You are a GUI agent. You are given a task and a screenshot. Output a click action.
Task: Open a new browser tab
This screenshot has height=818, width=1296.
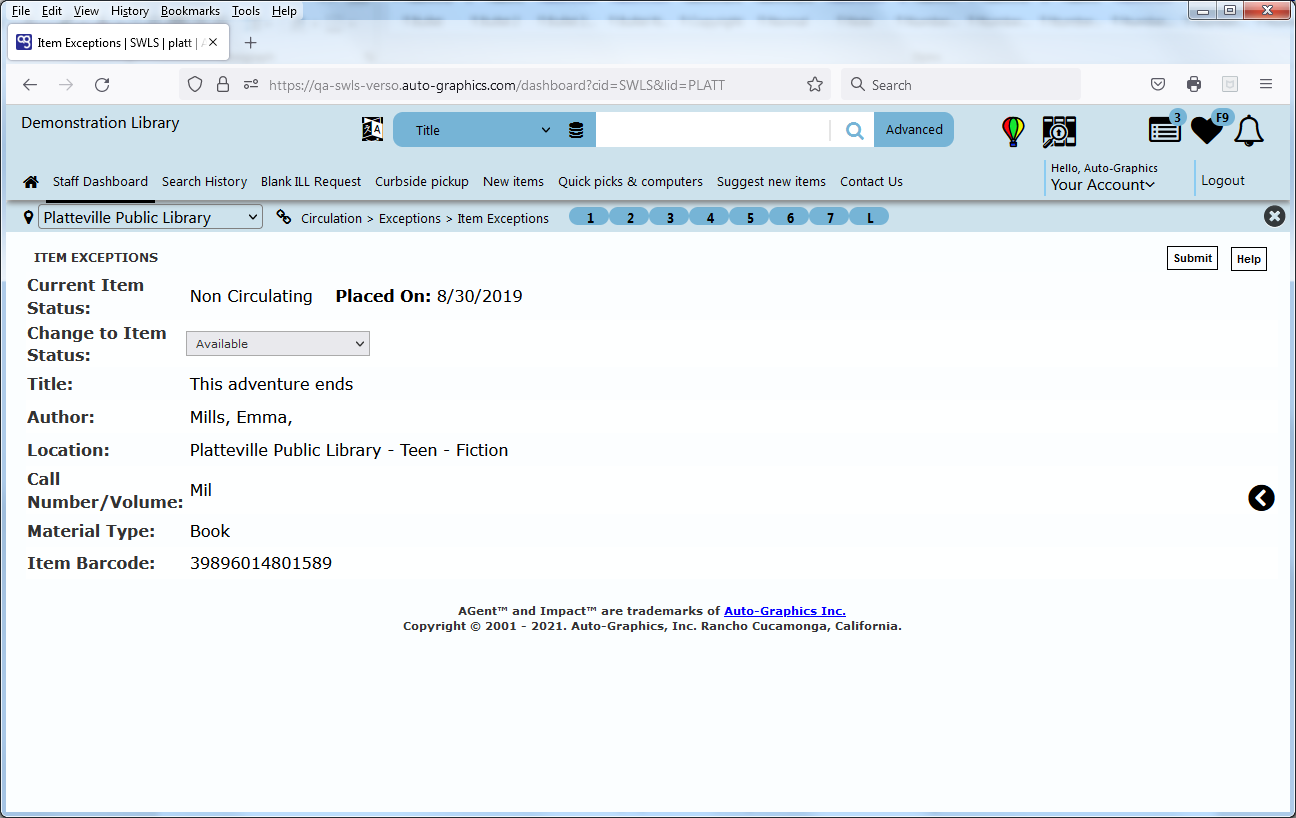[x=251, y=43]
